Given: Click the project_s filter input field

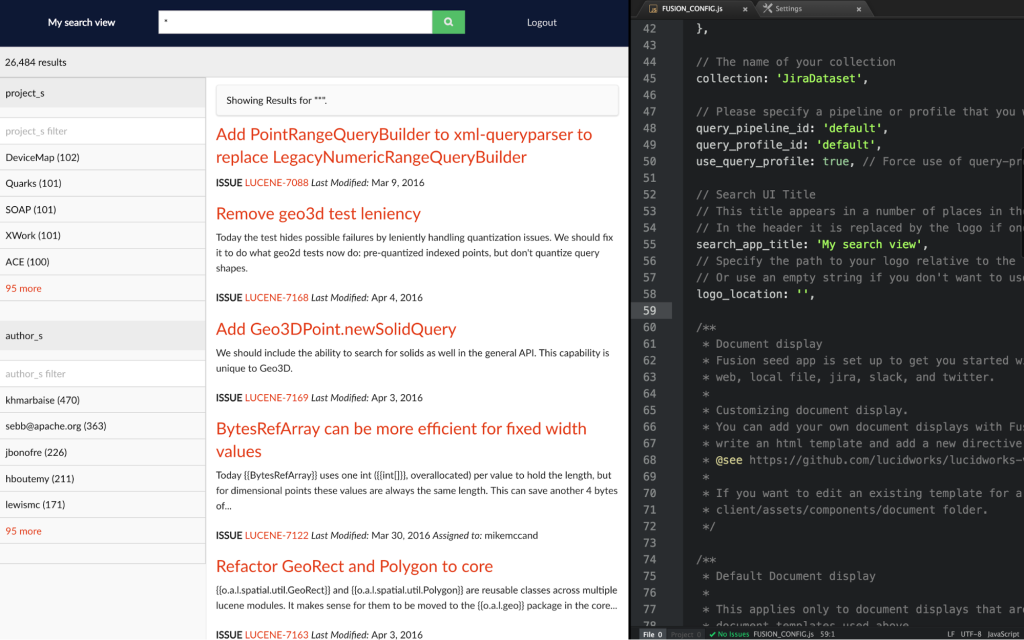Looking at the screenshot, I should click(x=100, y=130).
